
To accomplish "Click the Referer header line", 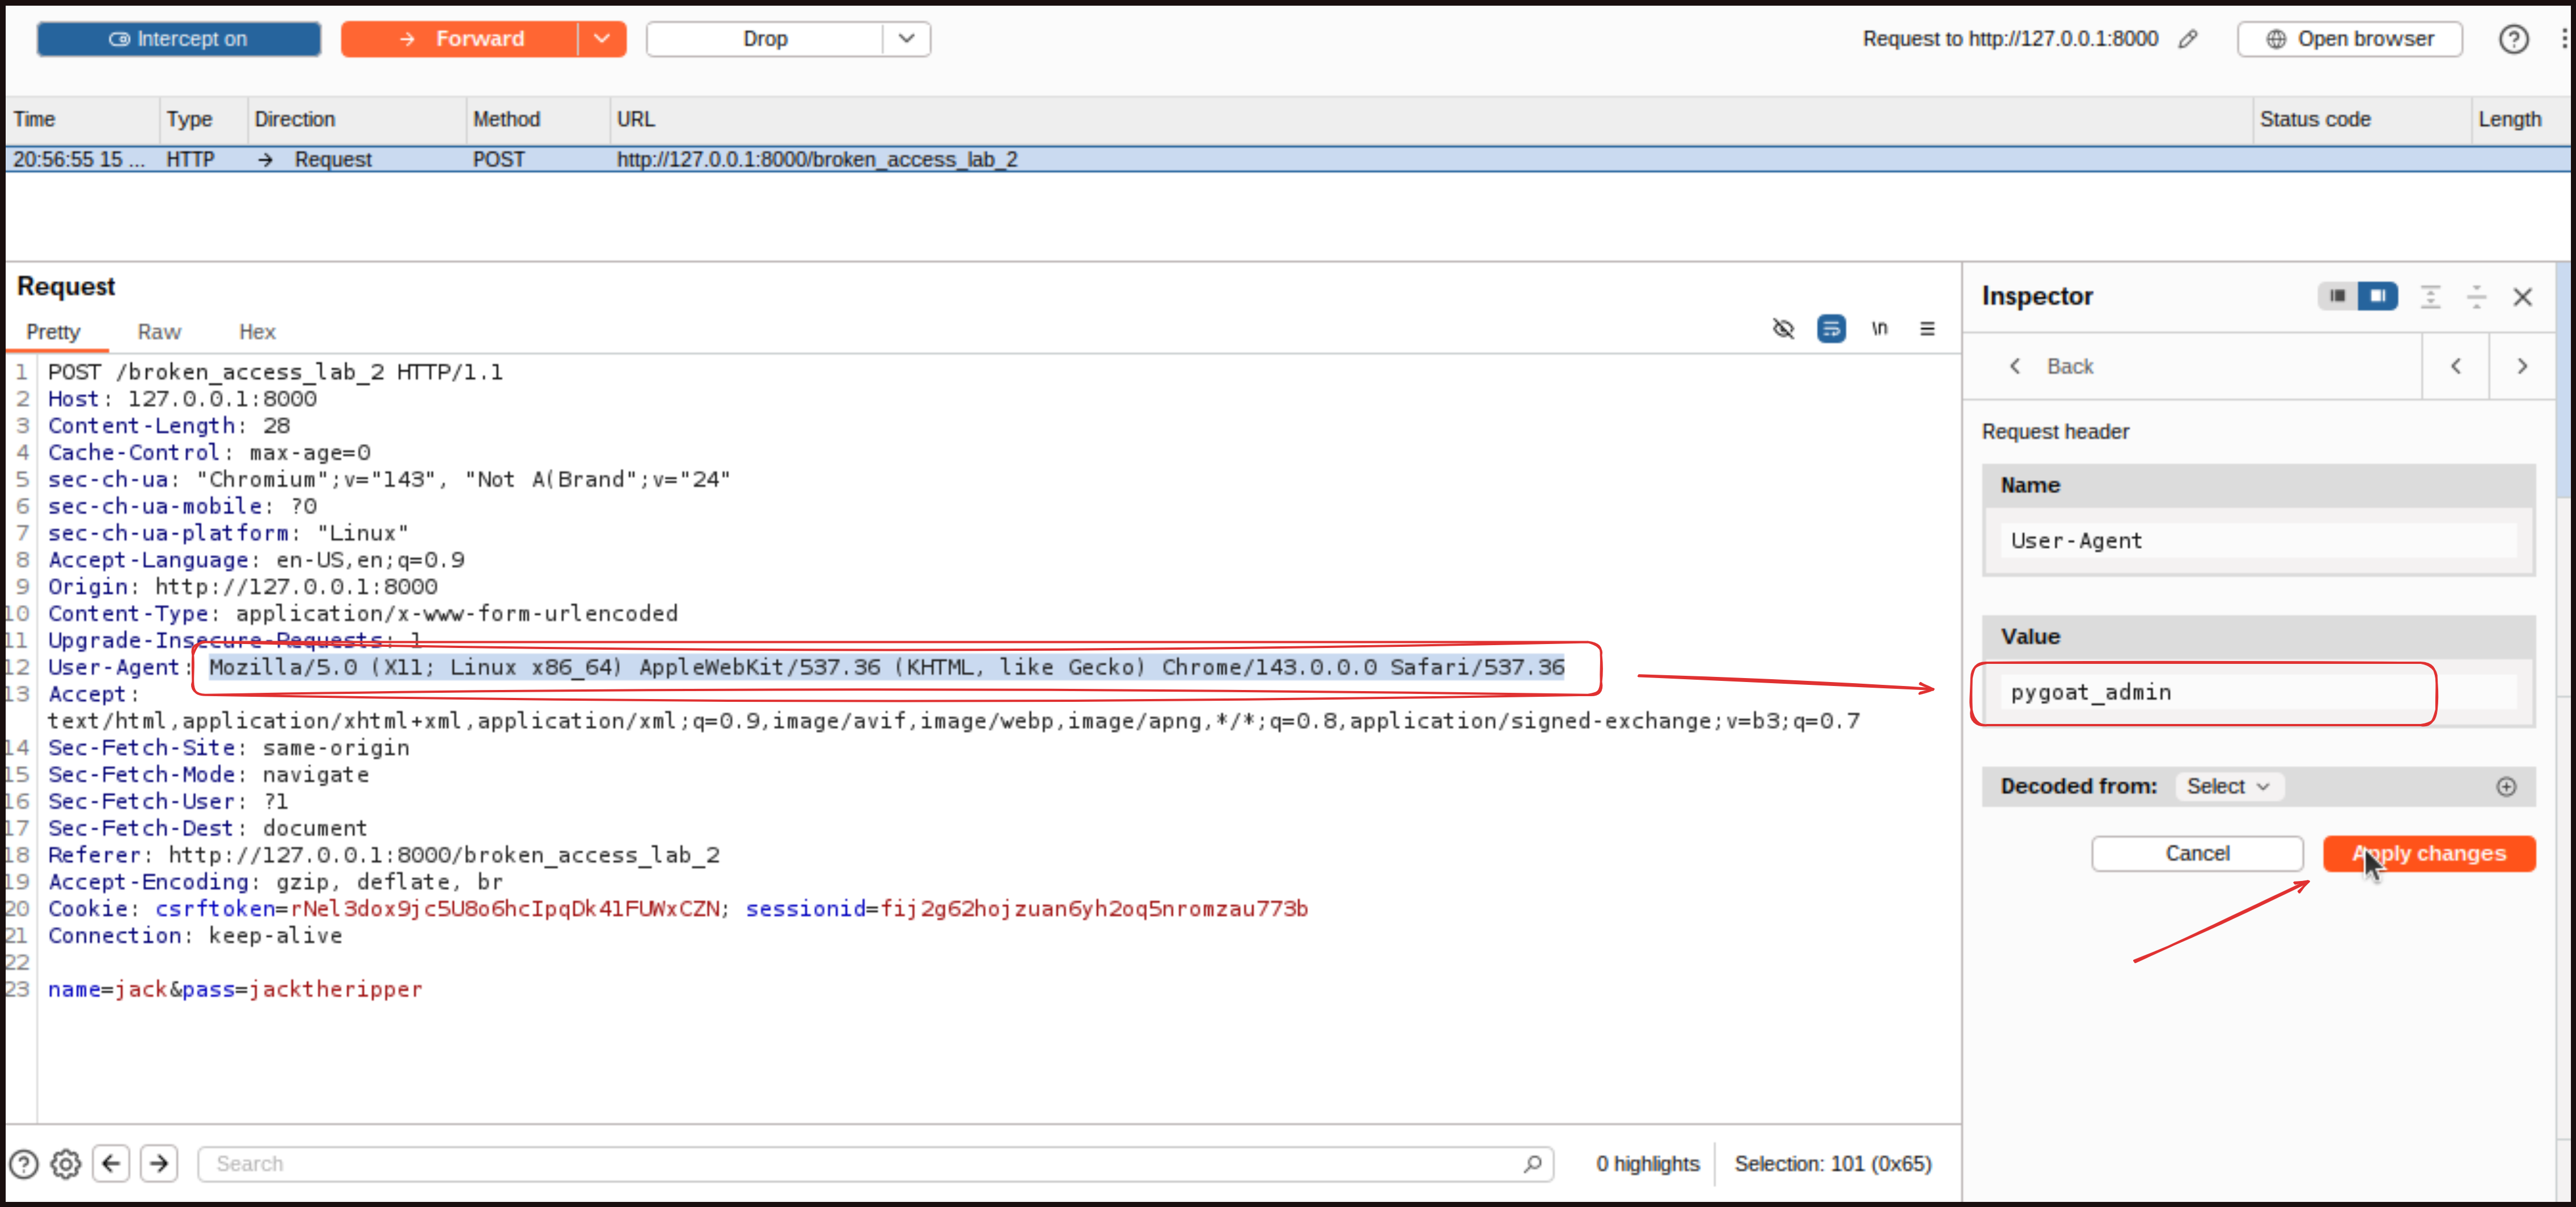I will [x=384, y=856].
